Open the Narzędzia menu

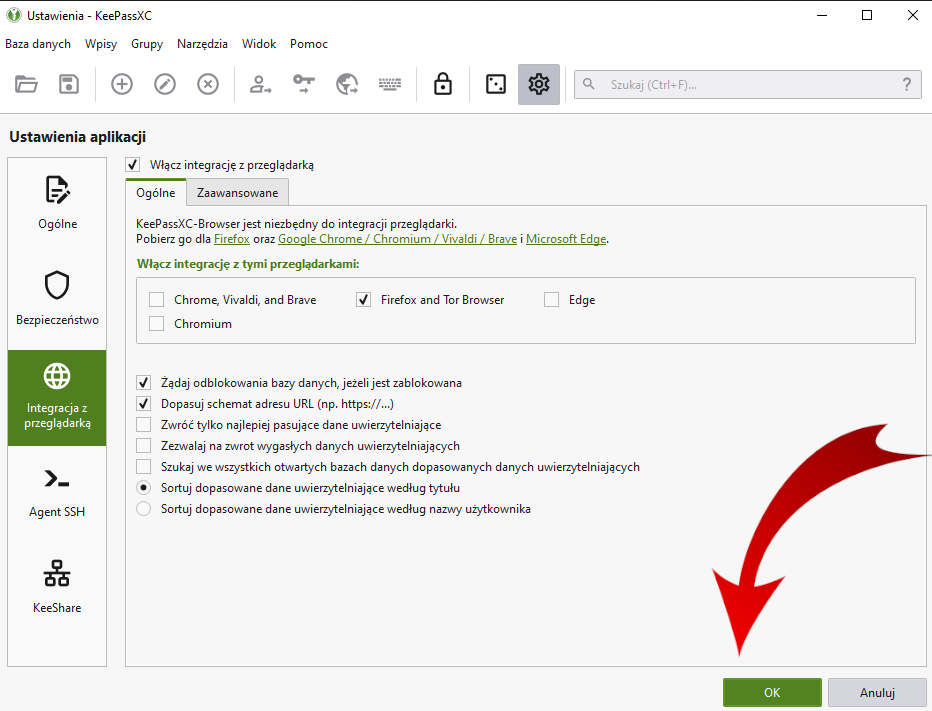(202, 44)
